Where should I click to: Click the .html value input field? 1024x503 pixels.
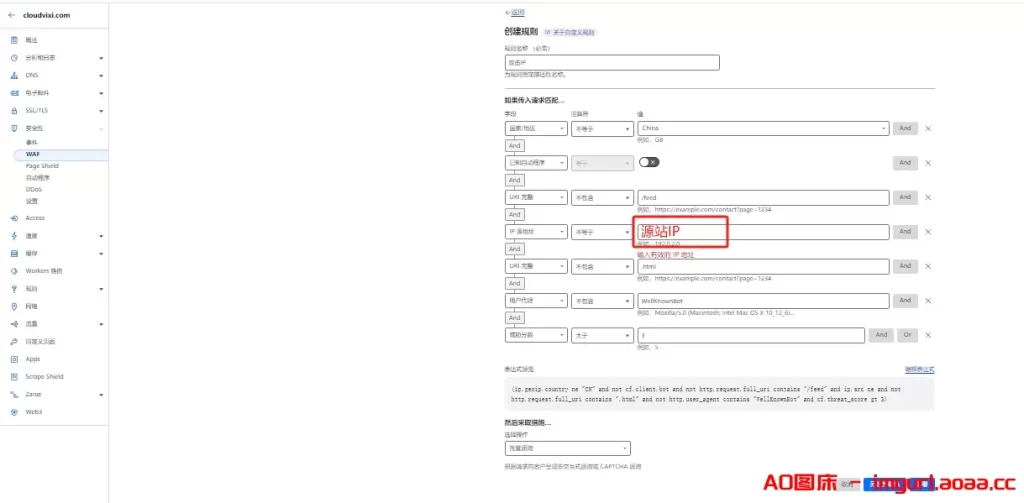pyautogui.click(x=763, y=267)
